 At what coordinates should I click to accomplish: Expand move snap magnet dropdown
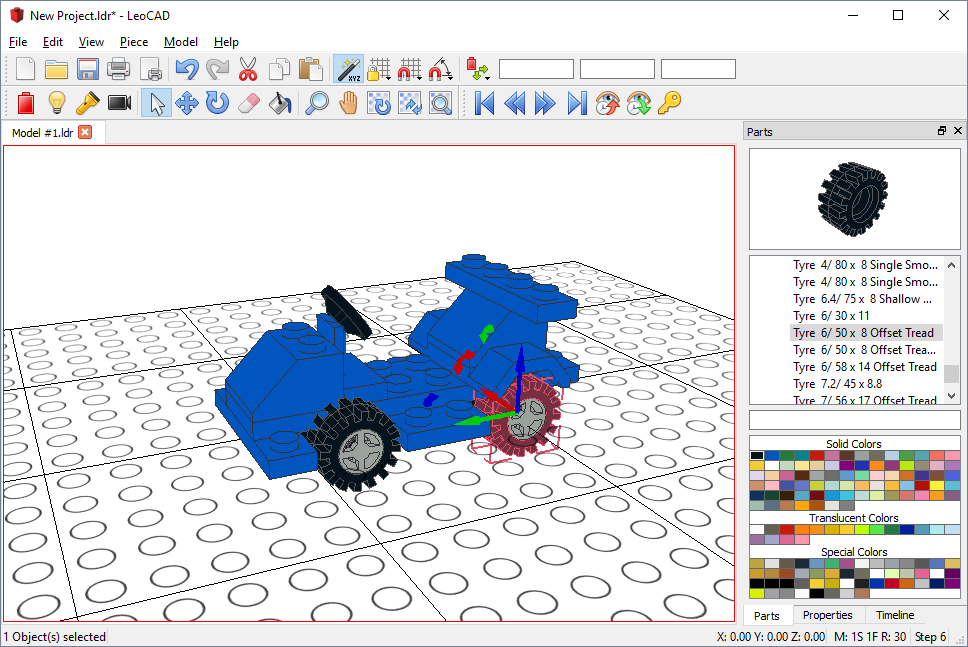[x=410, y=69]
